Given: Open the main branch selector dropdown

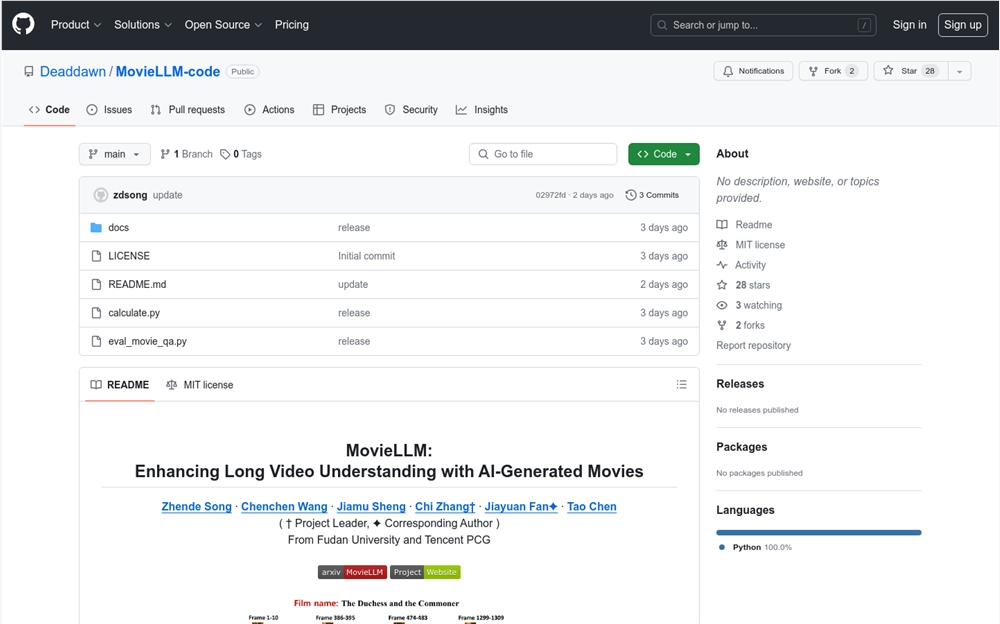Looking at the screenshot, I should (115, 154).
